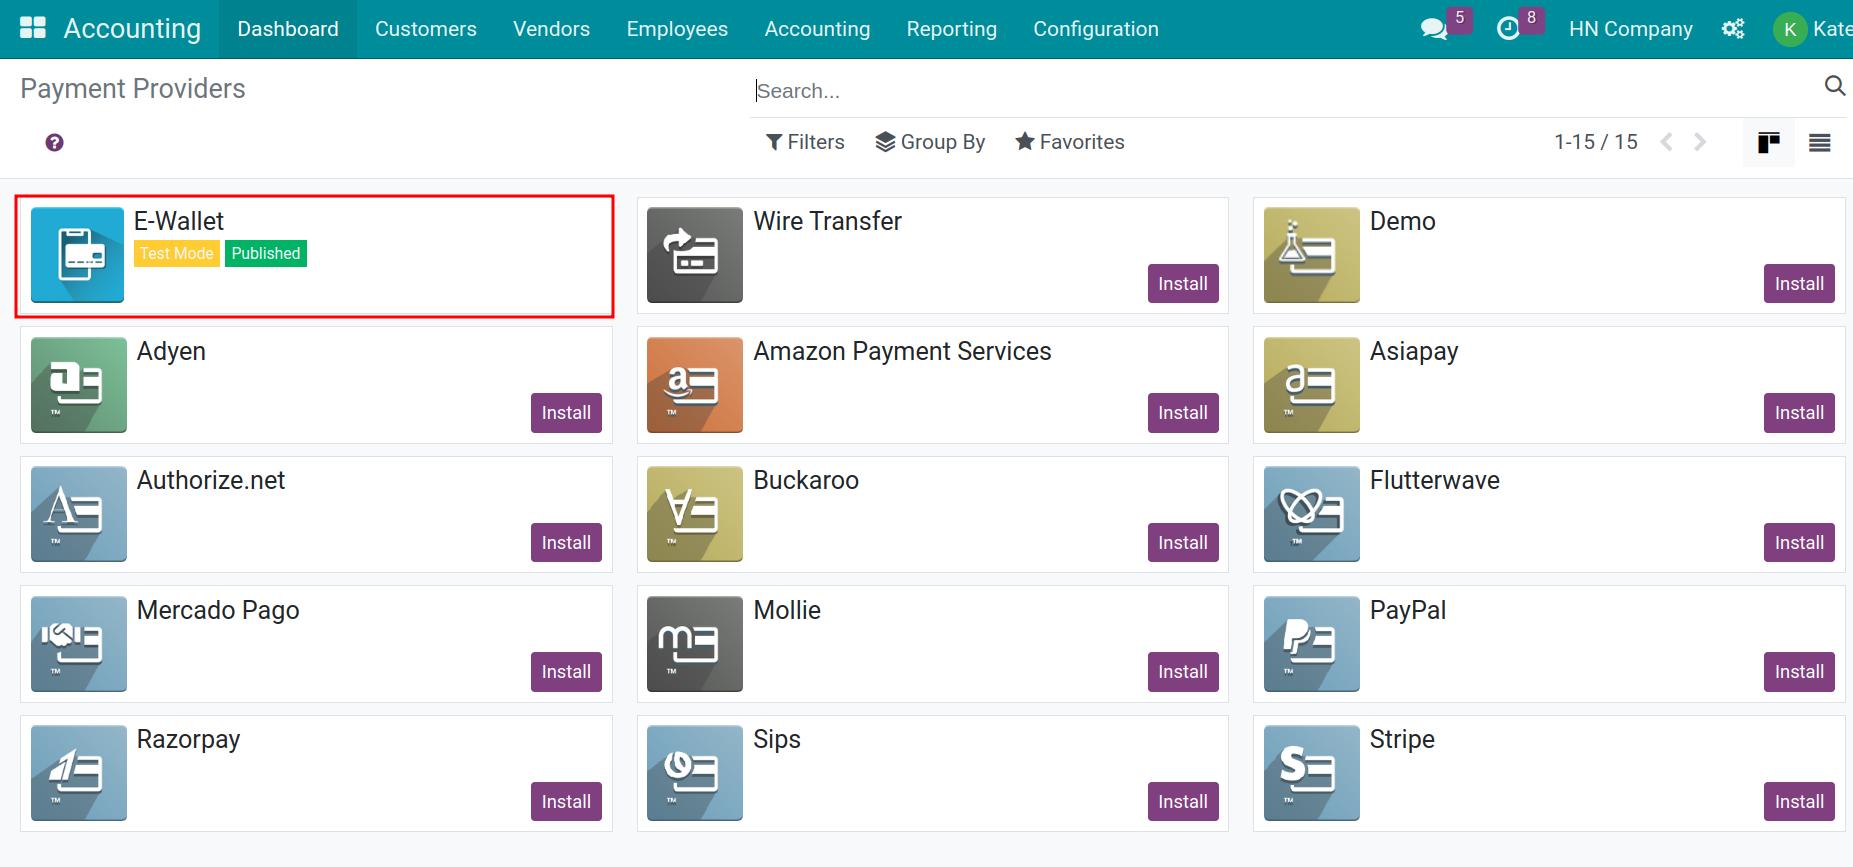
Task: Install the Buckaroo provider
Action: coord(1183,542)
